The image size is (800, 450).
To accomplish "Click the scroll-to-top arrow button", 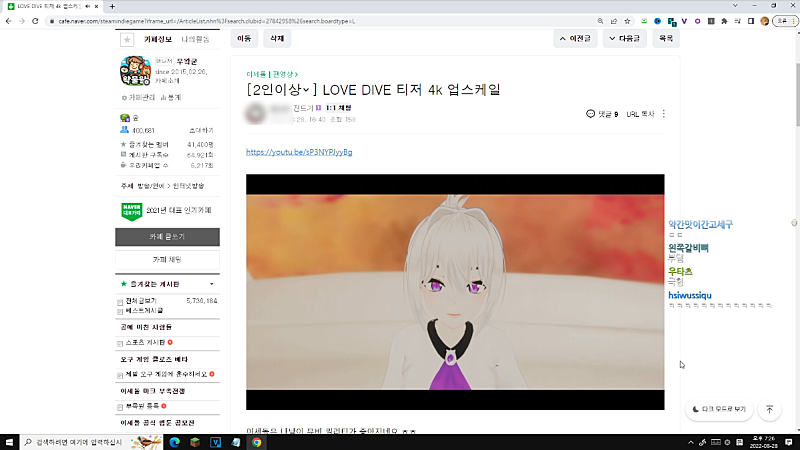I will (770, 409).
